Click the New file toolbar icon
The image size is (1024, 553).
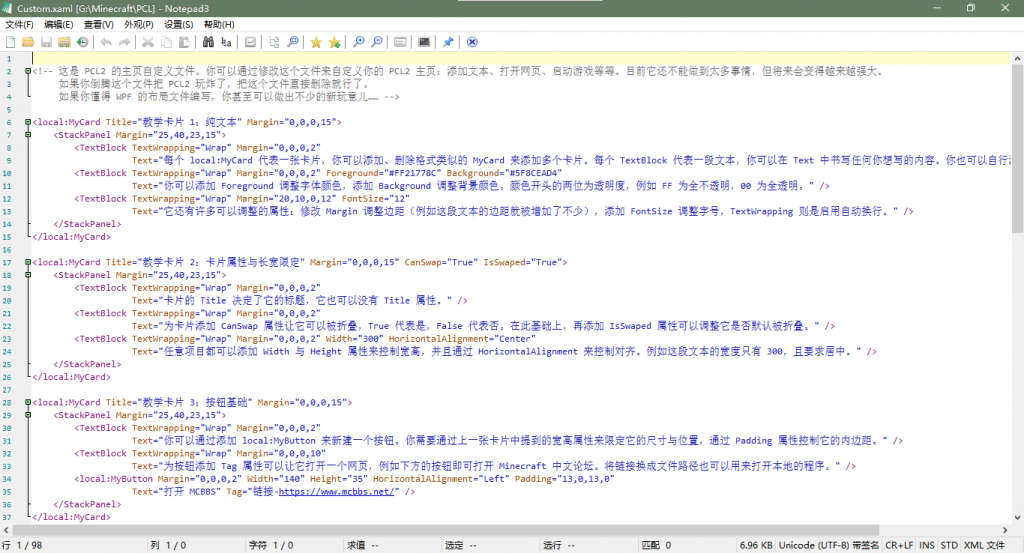10,42
